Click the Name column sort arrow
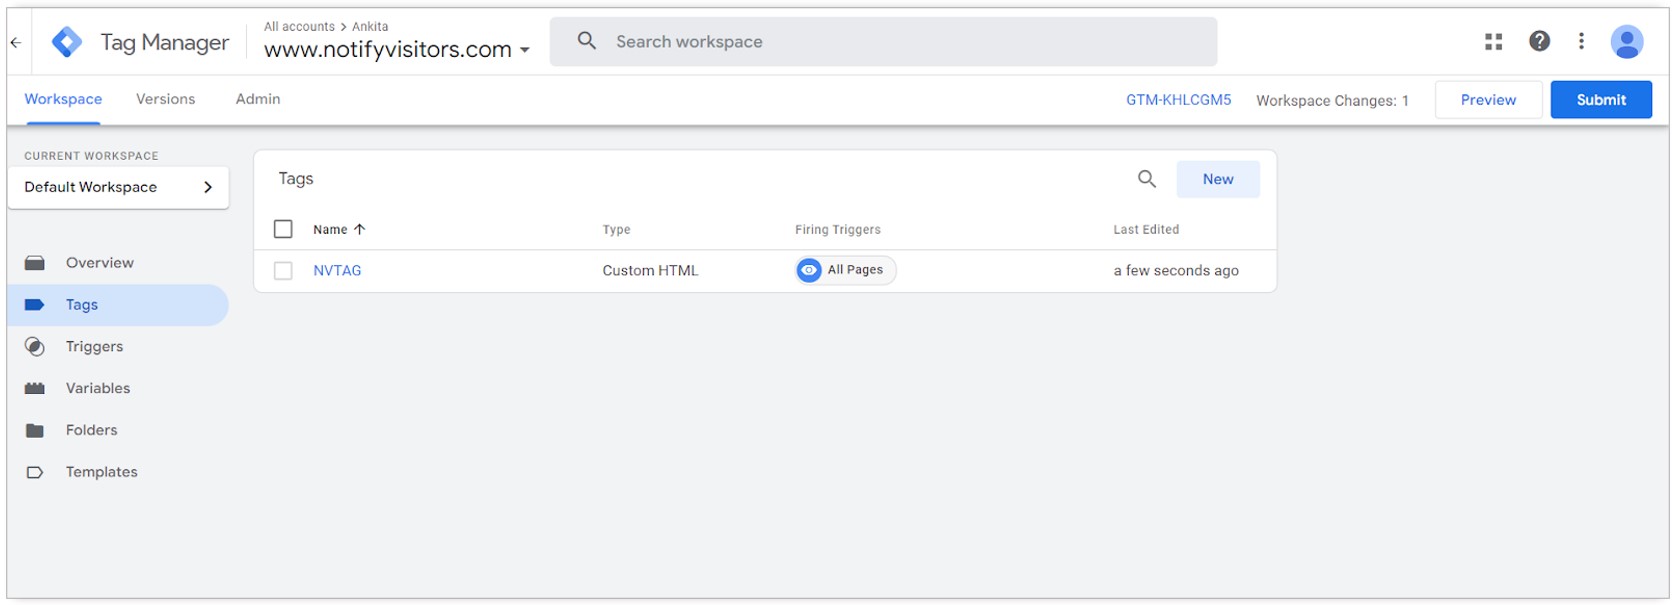Image resolution: width=1676 pixels, height=605 pixels. pyautogui.click(x=360, y=229)
